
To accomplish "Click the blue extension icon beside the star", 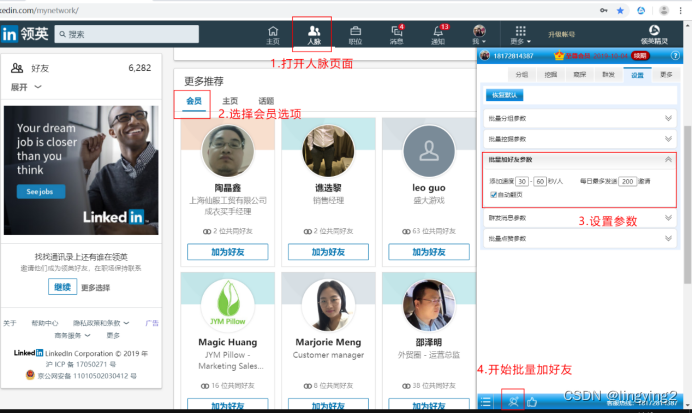I will (641, 10).
